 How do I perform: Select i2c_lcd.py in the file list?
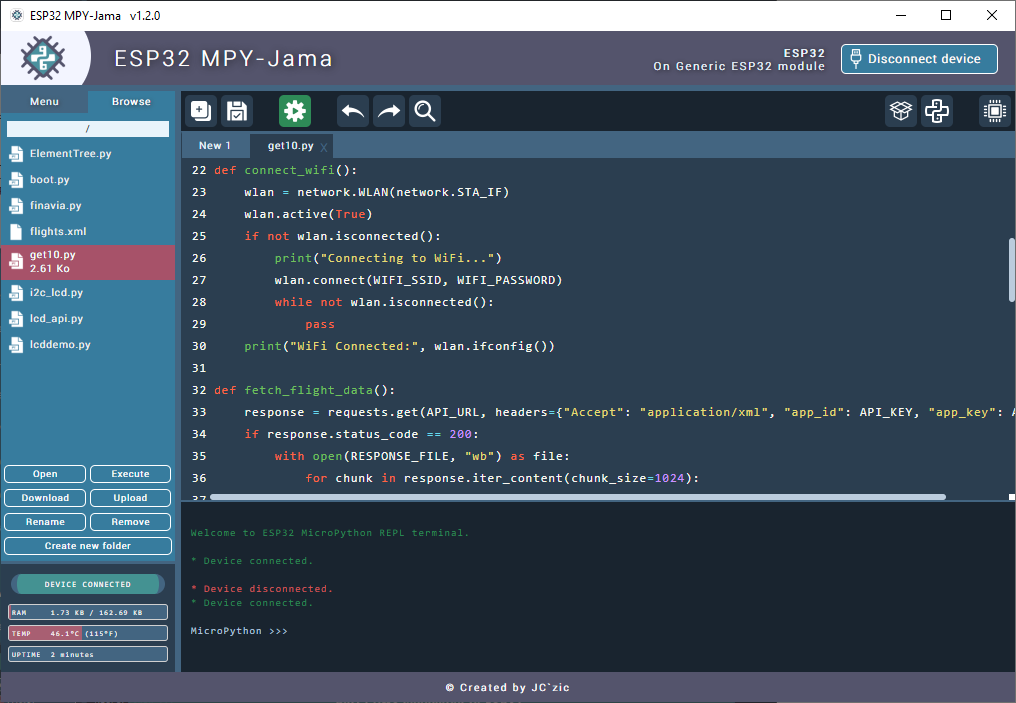[87, 293]
